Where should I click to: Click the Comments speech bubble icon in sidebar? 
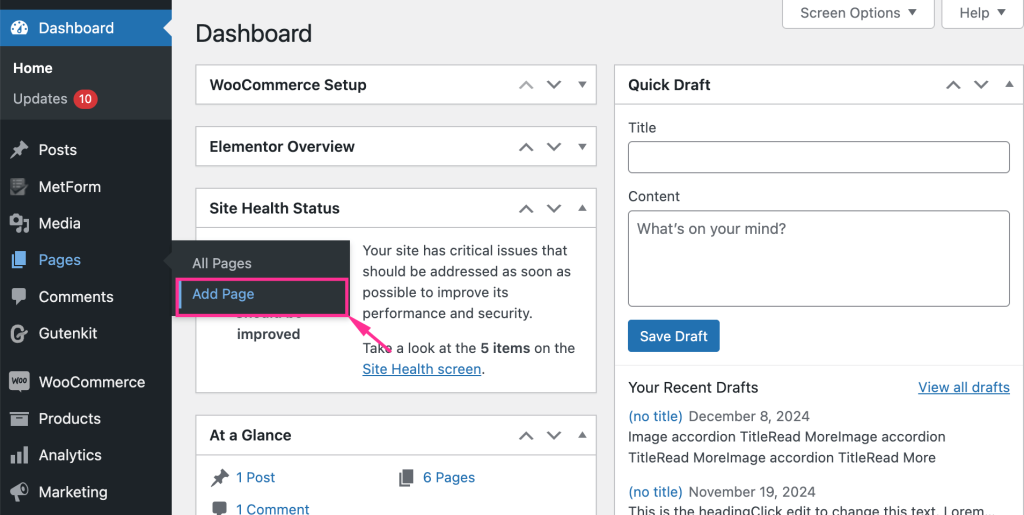19,296
